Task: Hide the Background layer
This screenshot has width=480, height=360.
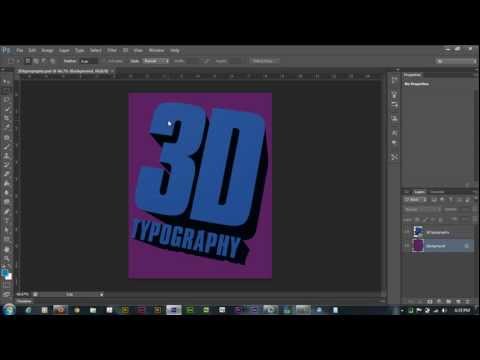Action: (407, 246)
